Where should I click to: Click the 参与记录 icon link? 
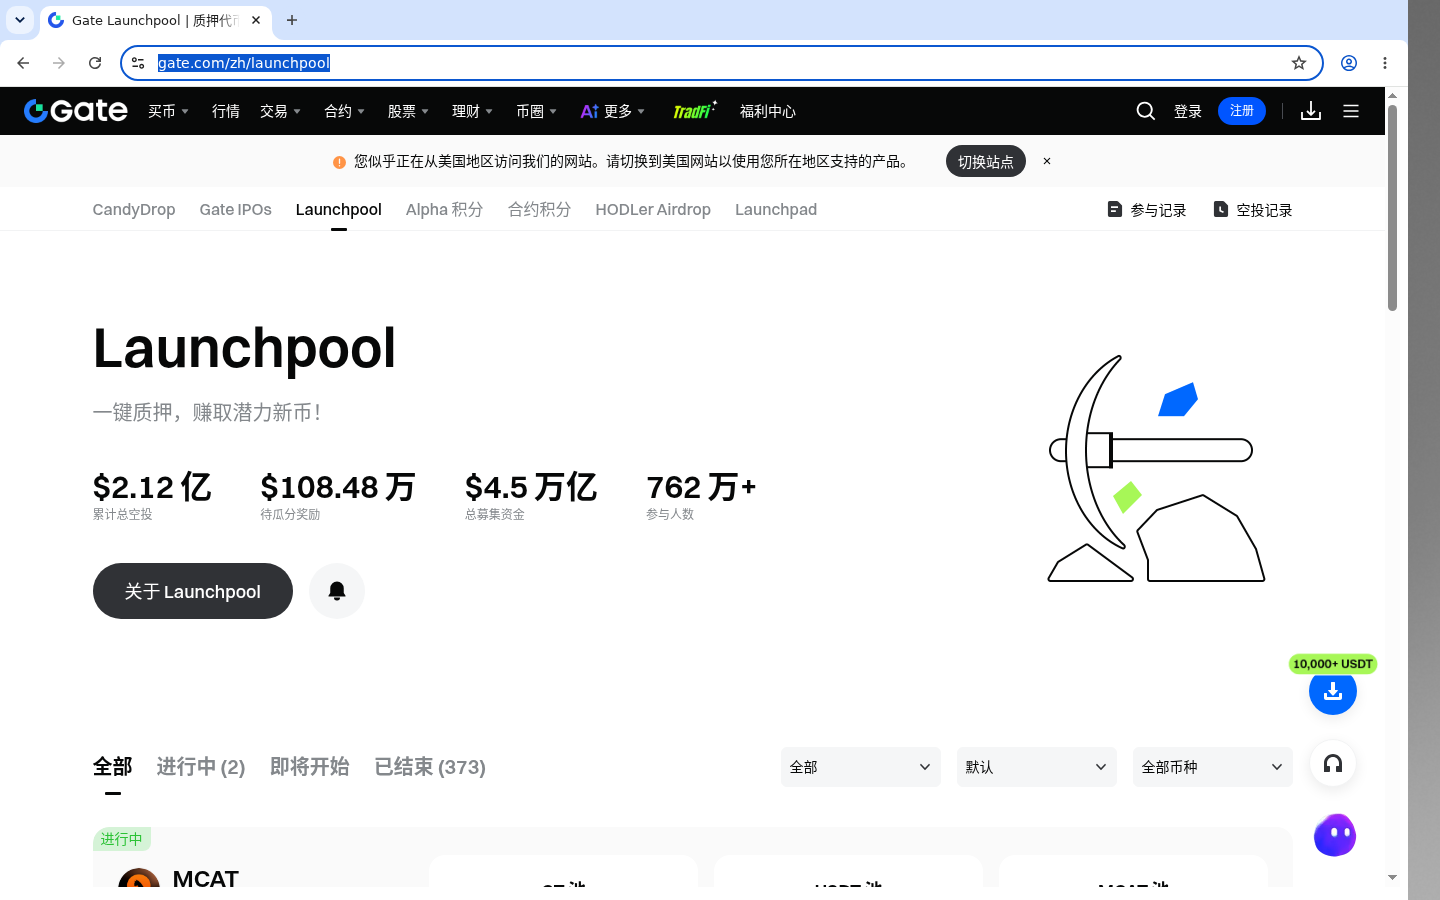(x=1147, y=210)
